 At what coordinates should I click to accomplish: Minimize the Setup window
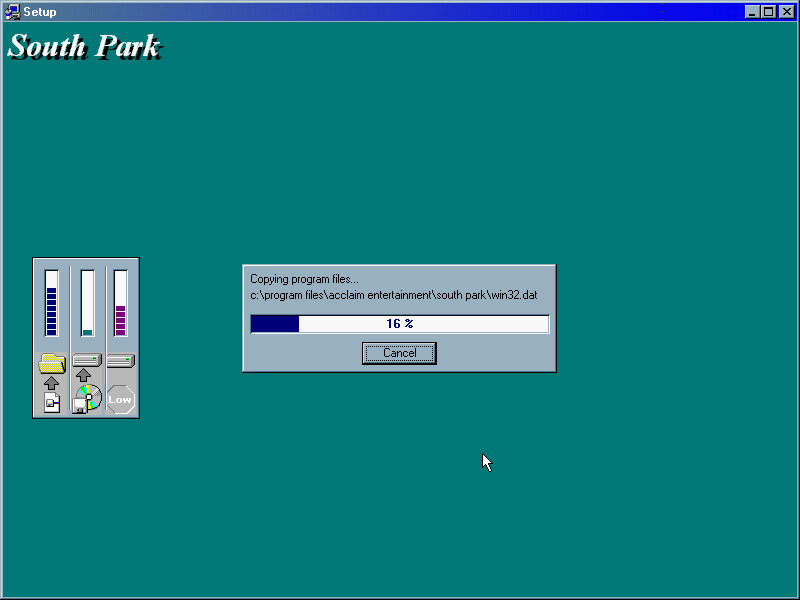click(x=753, y=12)
